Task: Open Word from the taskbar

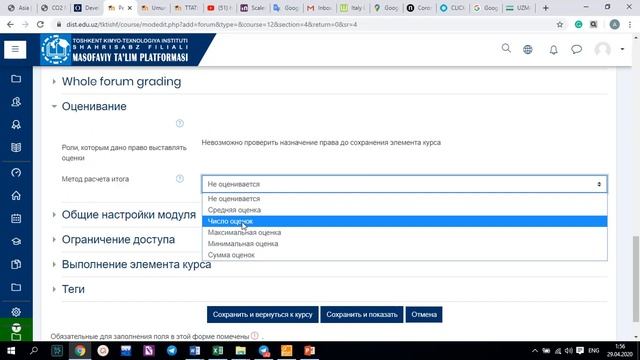Action: [195, 351]
